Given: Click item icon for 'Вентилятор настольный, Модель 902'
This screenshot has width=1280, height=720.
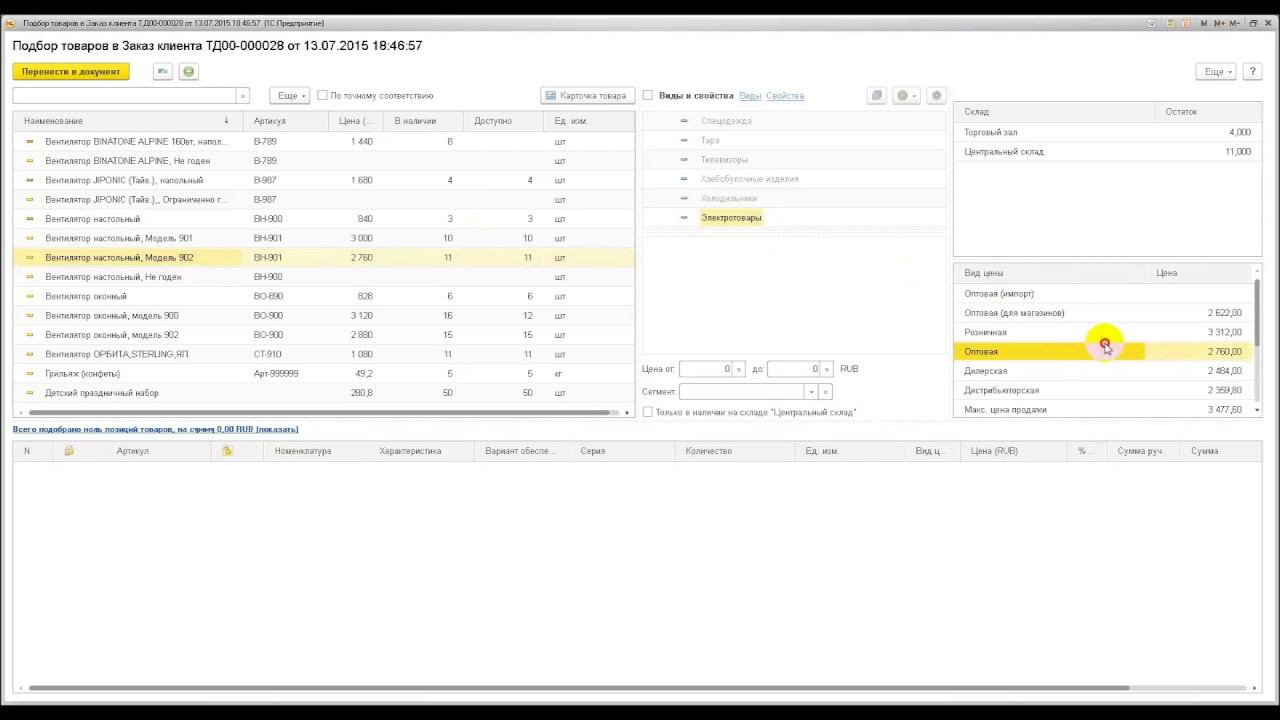Looking at the screenshot, I should [30, 258].
